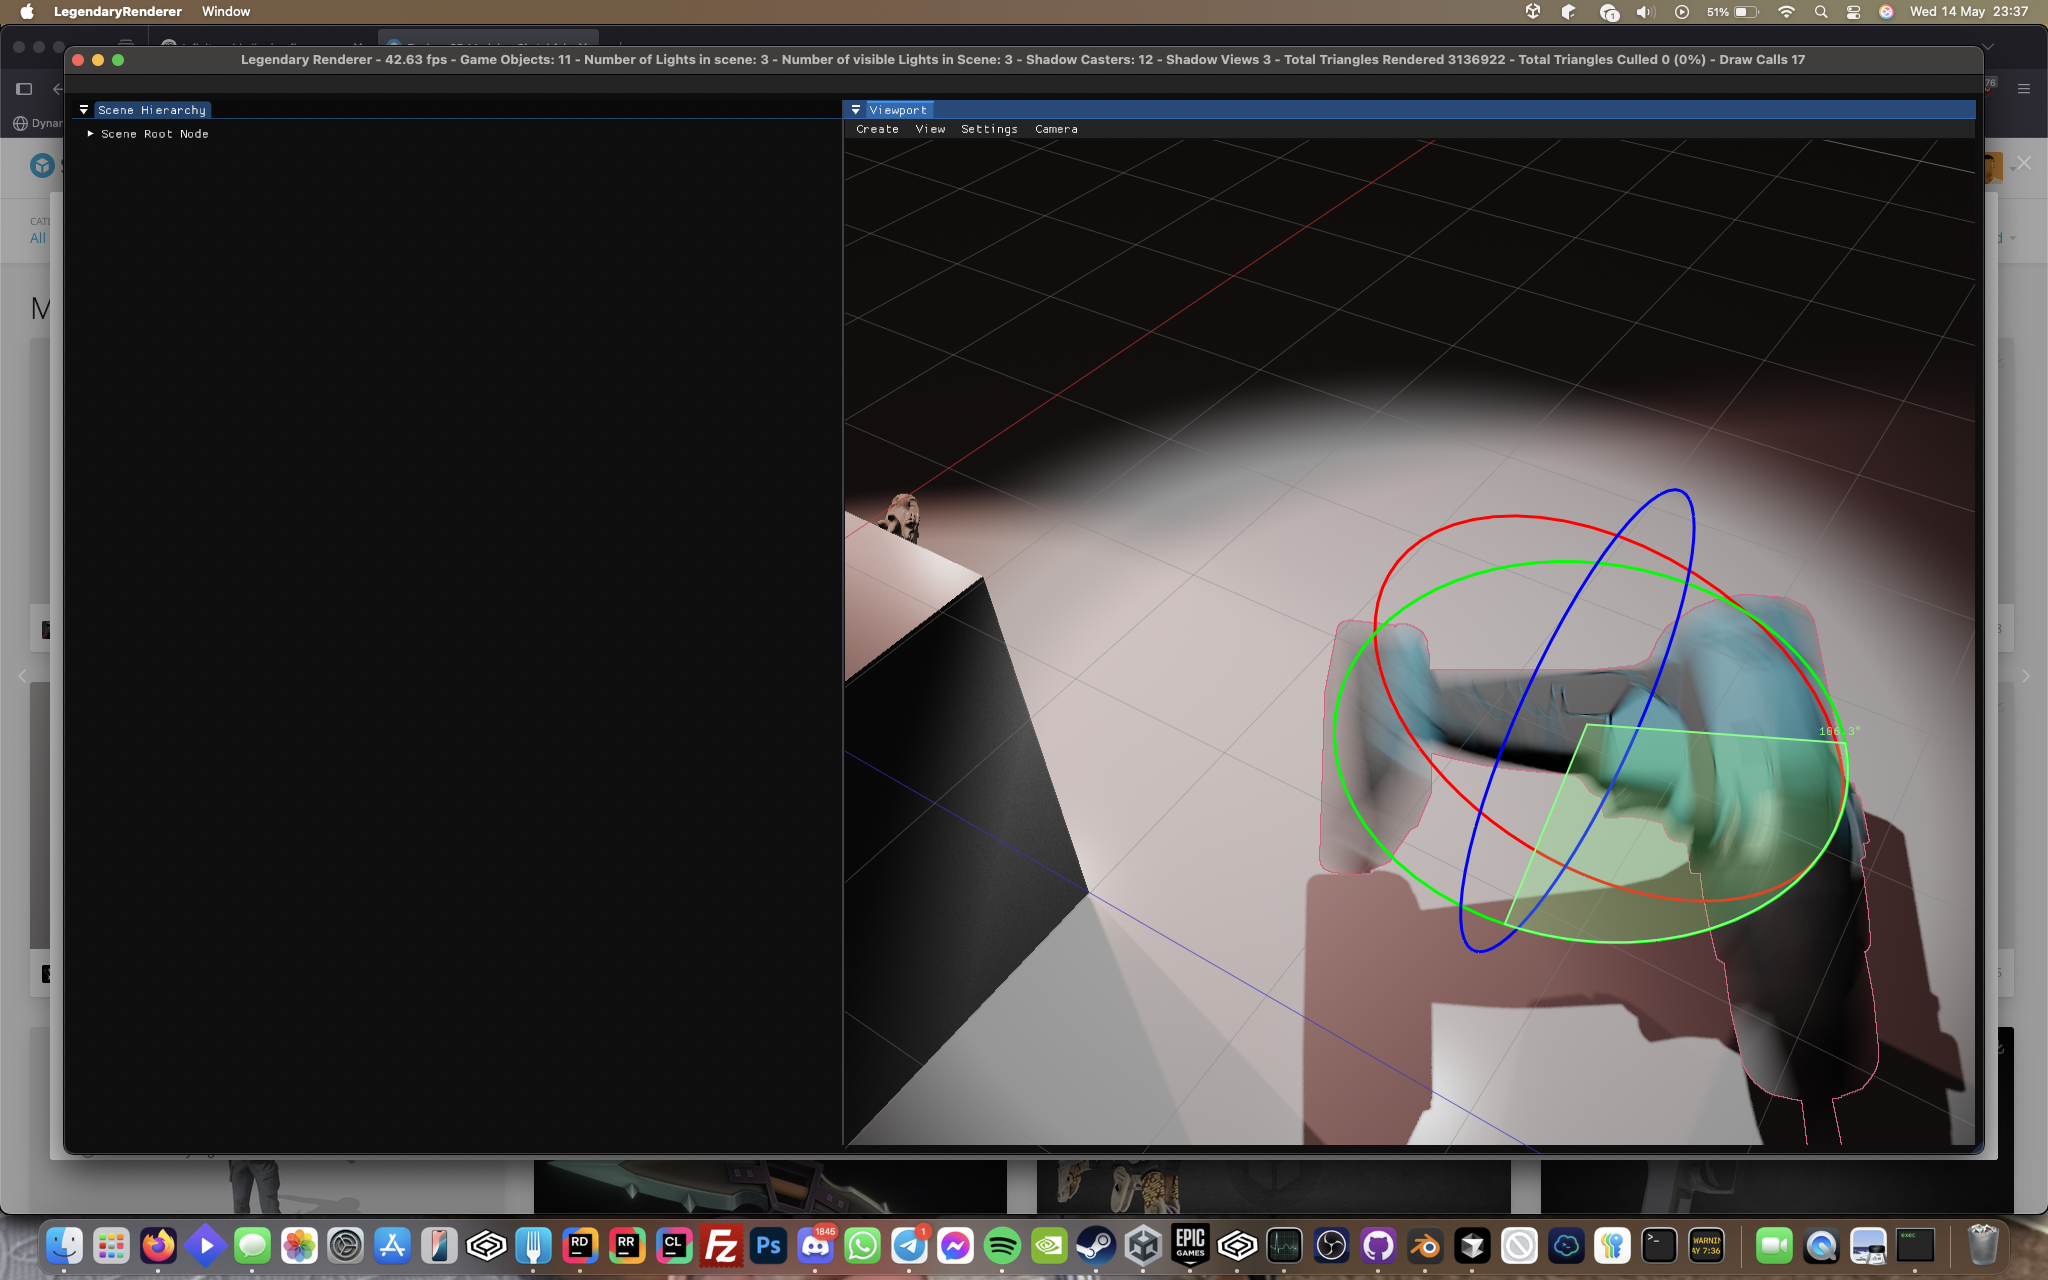2048x1280 pixels.
Task: Expand the Scene Root Node tree item
Action: pos(91,134)
